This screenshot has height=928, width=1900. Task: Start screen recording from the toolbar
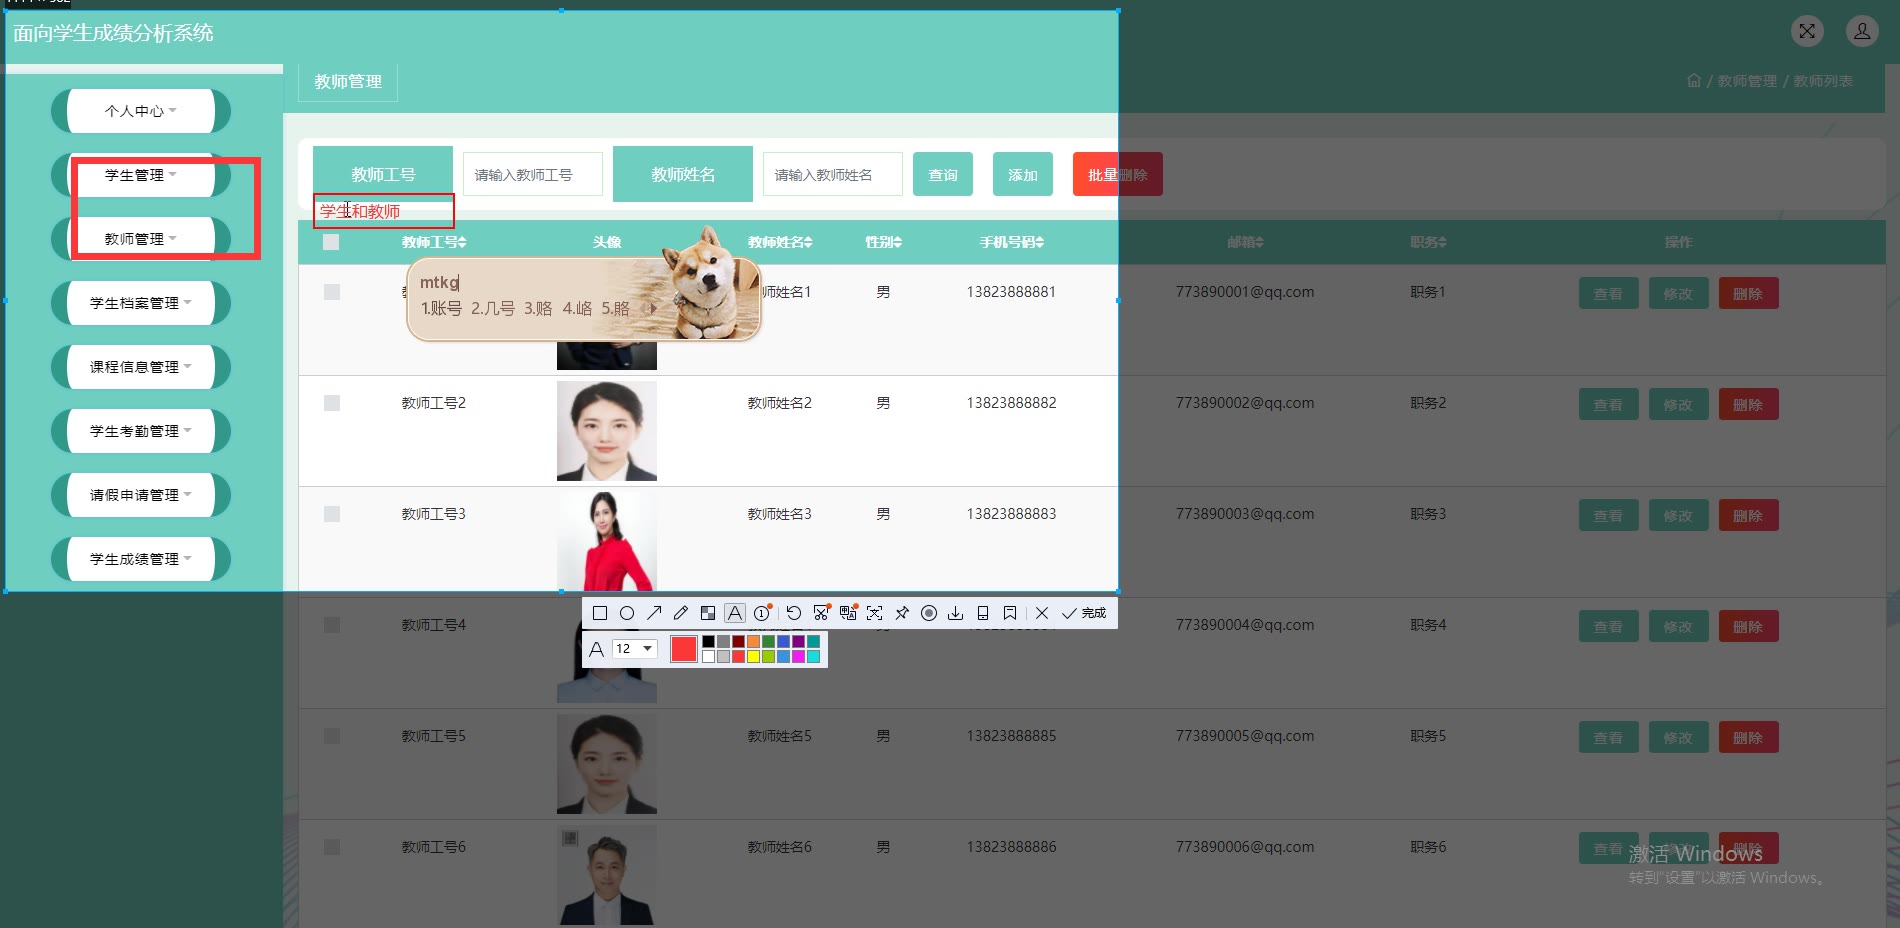click(x=929, y=613)
